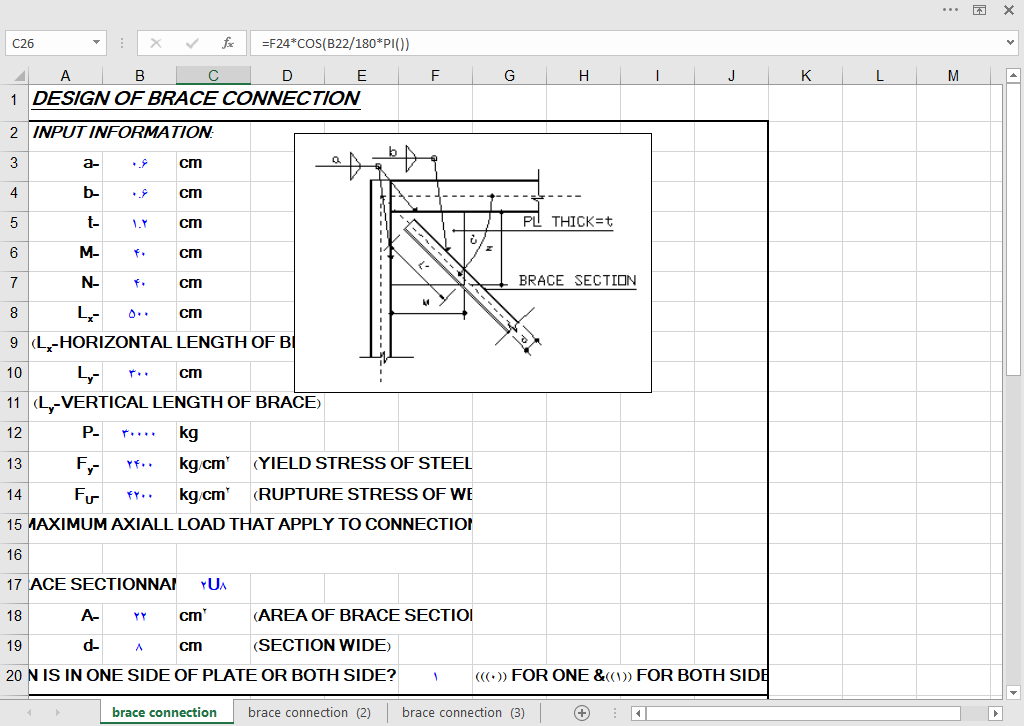Image resolution: width=1024 pixels, height=726 pixels.
Task: Switch to brace connection (2) sheet tab
Action: tap(309, 713)
